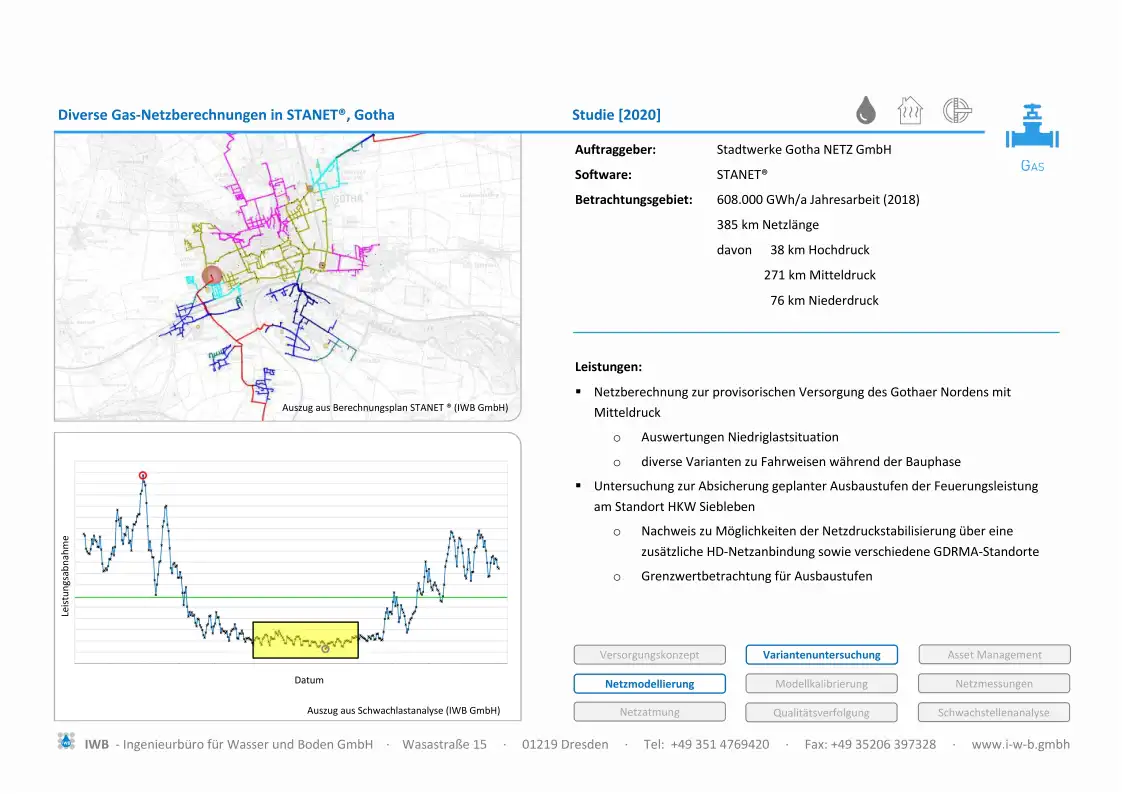Click the Versorgungskonzept tag

point(649,655)
